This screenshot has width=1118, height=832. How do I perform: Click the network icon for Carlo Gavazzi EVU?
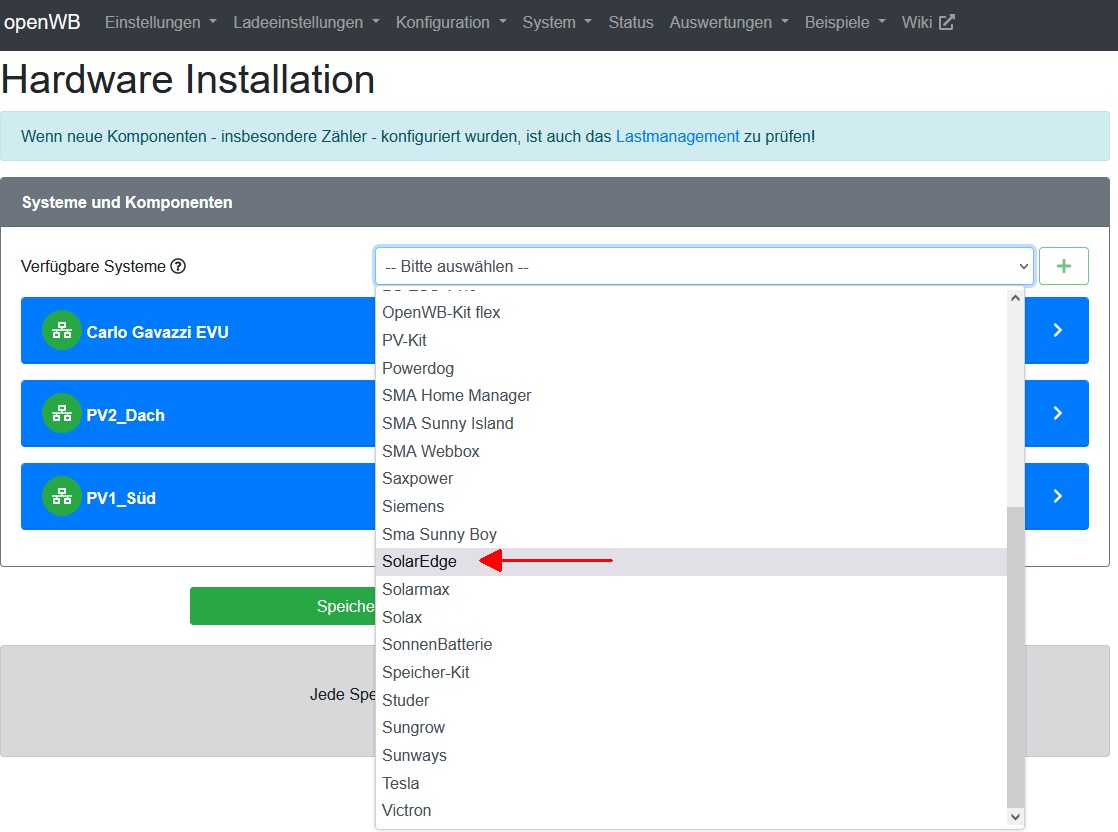coord(62,331)
